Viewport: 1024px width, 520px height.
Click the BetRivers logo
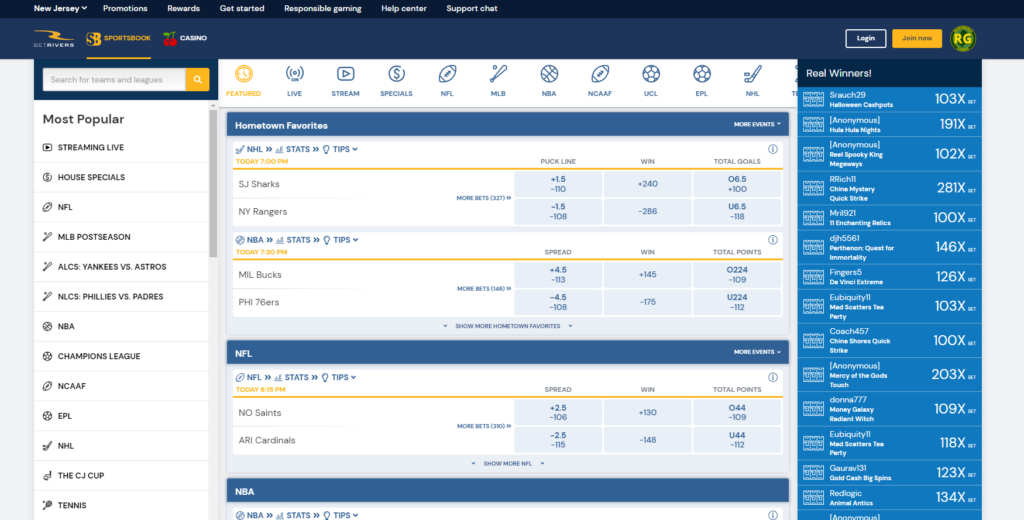pyautogui.click(x=54, y=39)
